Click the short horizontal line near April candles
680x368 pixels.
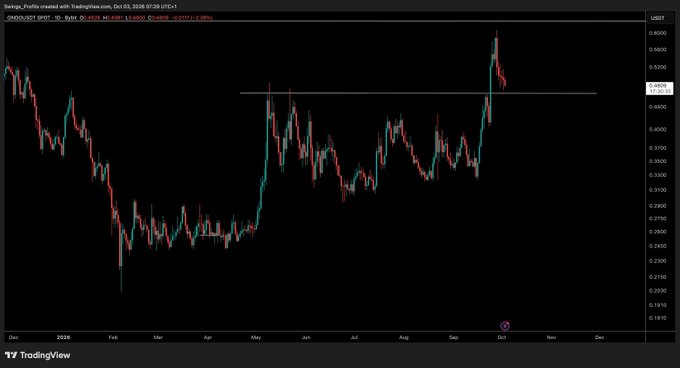pos(212,235)
